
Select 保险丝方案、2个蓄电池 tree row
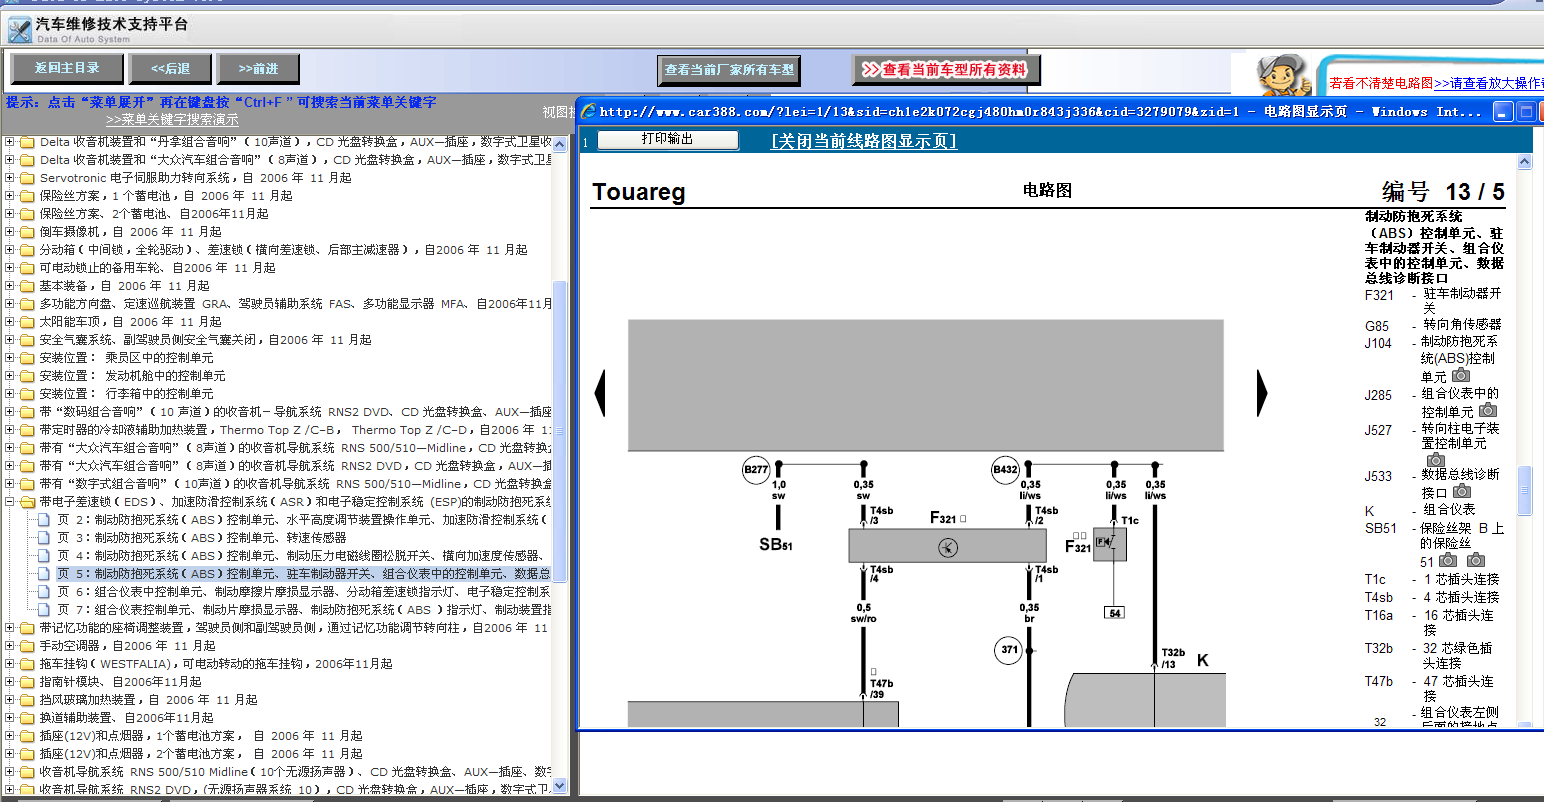coord(154,214)
